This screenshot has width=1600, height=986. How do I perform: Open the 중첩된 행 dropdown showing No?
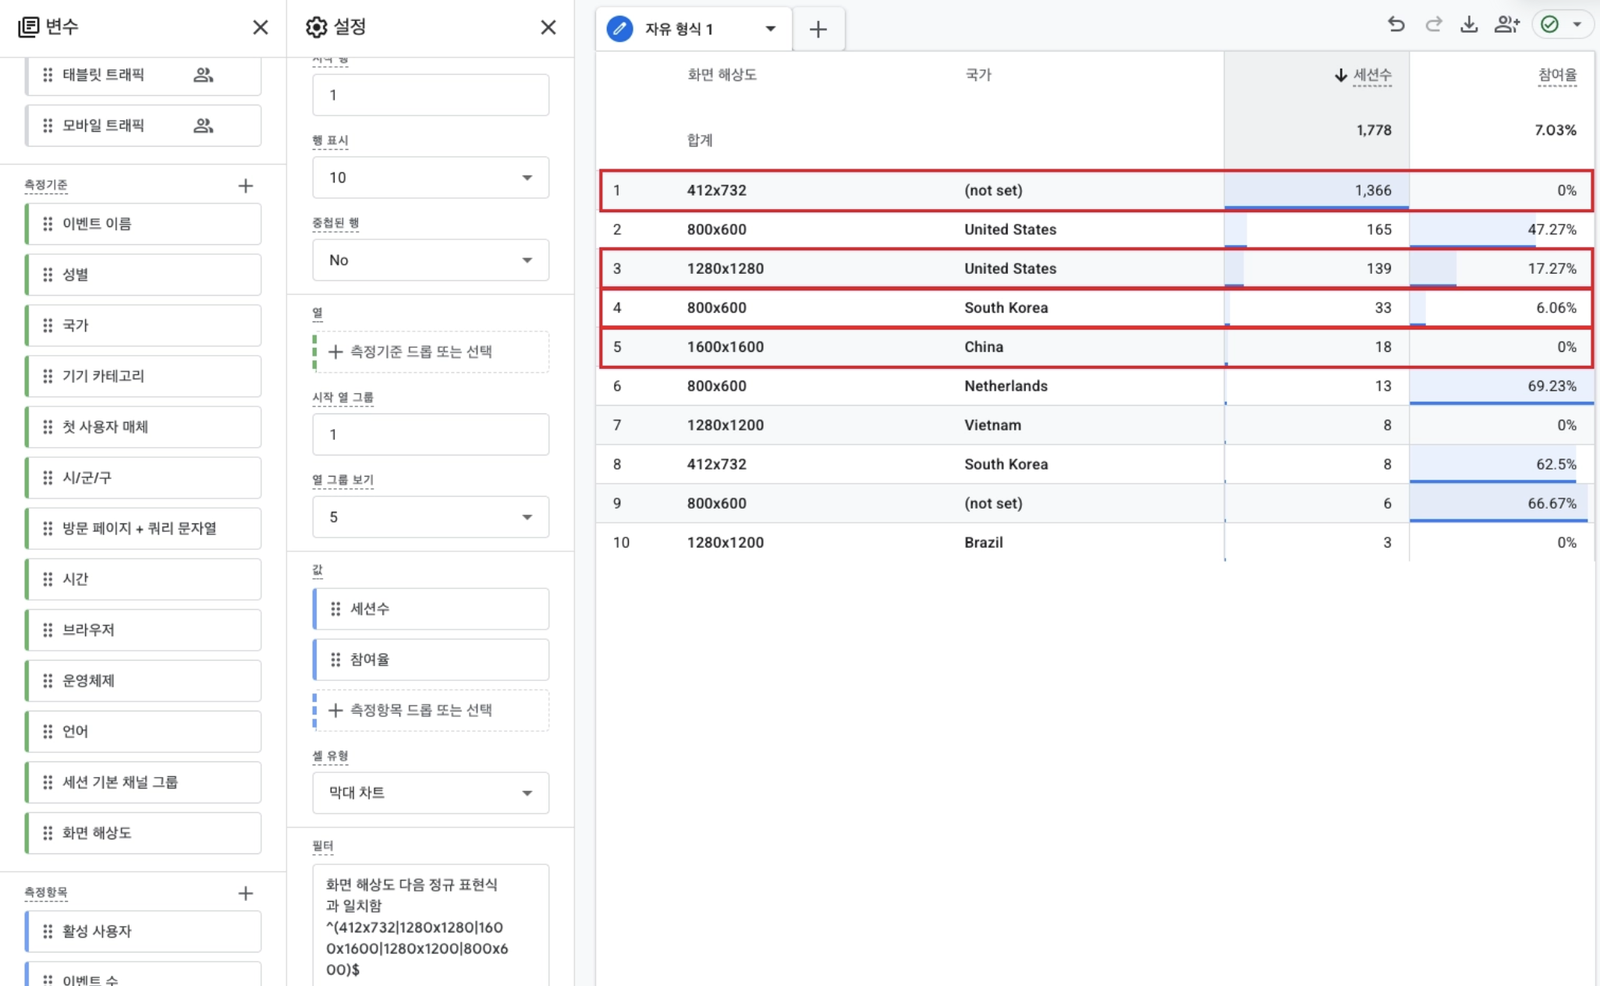[431, 260]
